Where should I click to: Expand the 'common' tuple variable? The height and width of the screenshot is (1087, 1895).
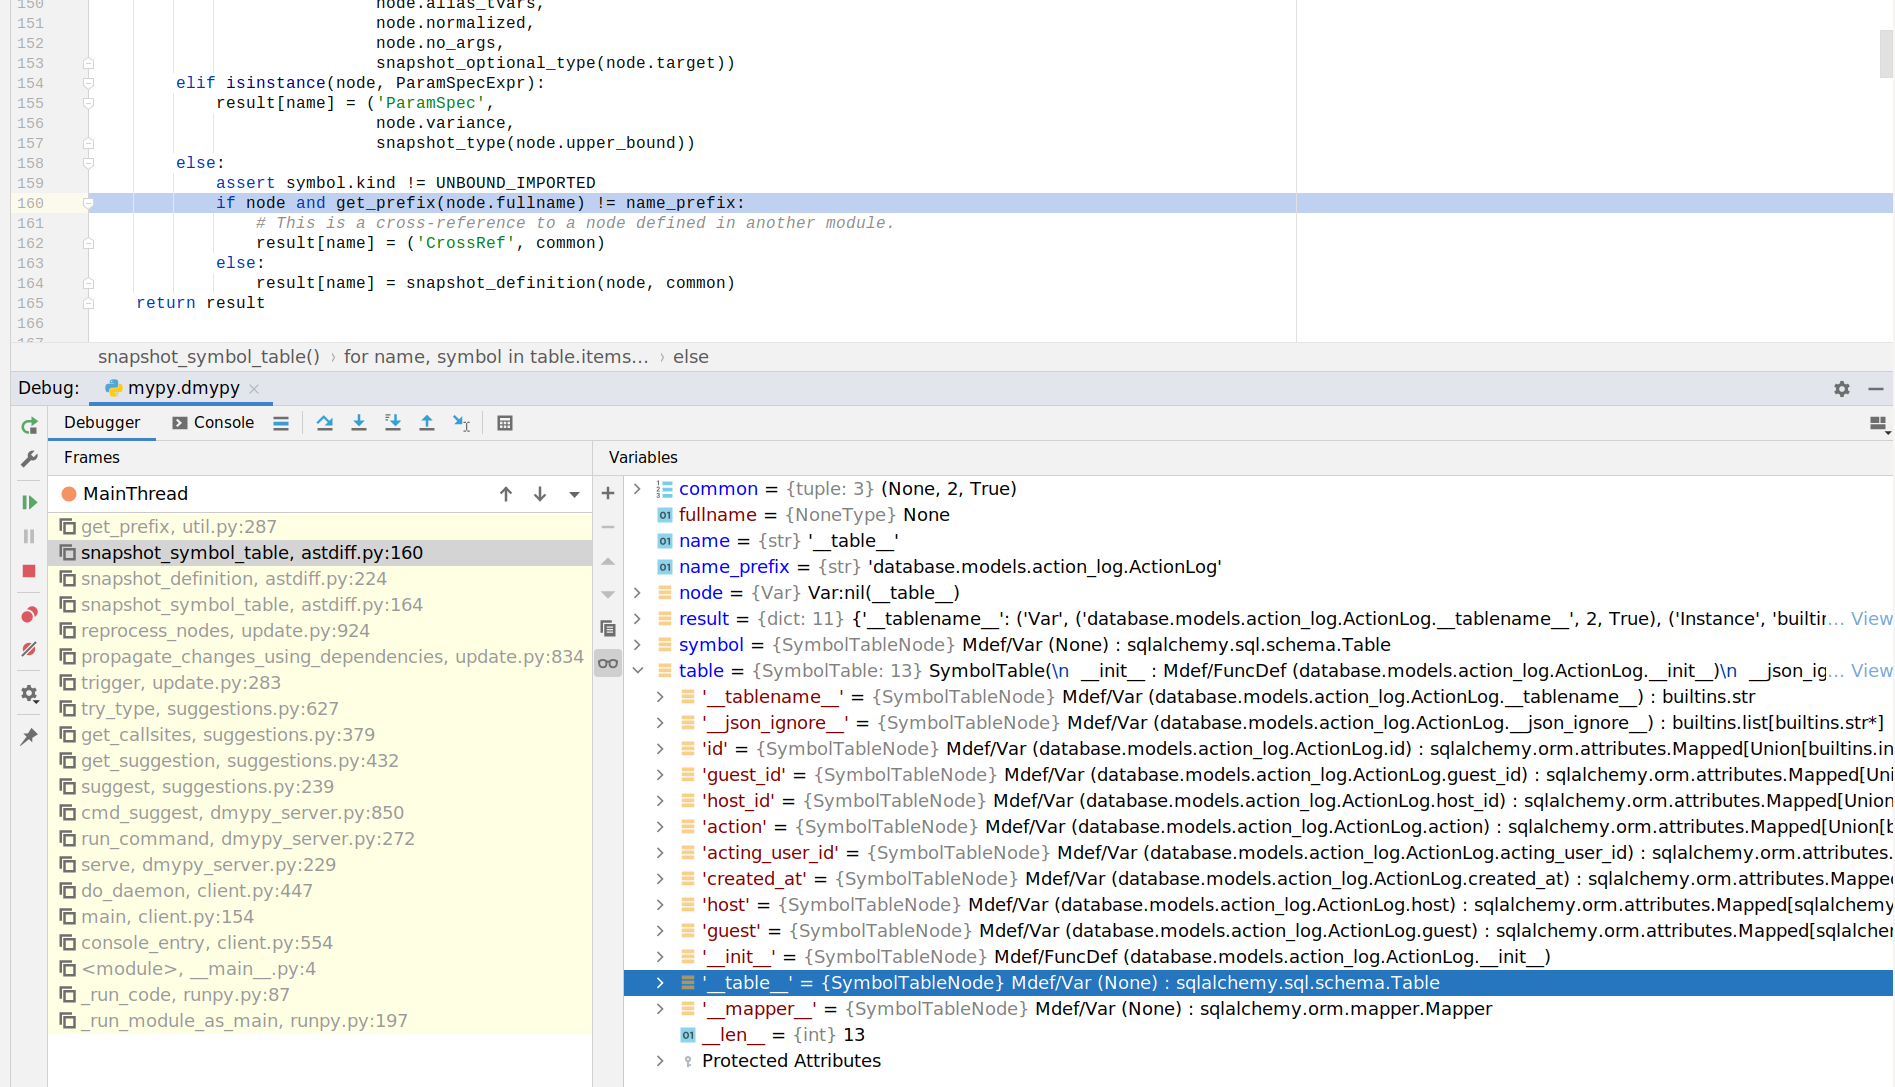[638, 488]
